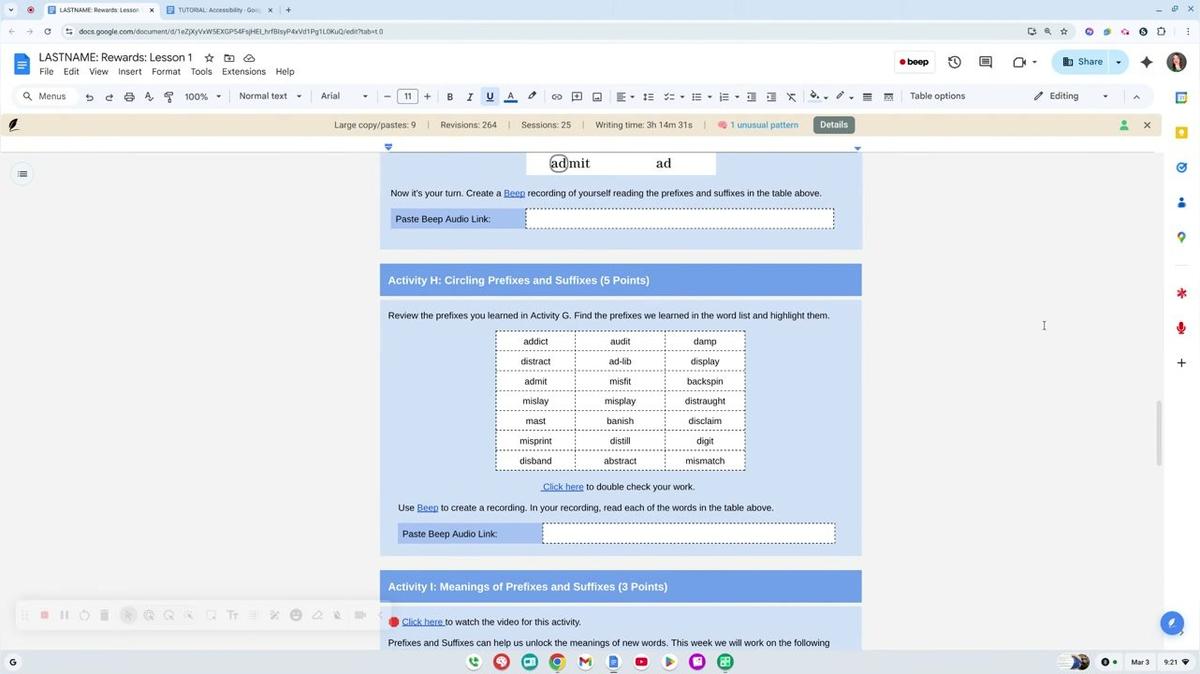Select the print icon in the toolbar
The image size is (1200, 674).
click(x=129, y=96)
